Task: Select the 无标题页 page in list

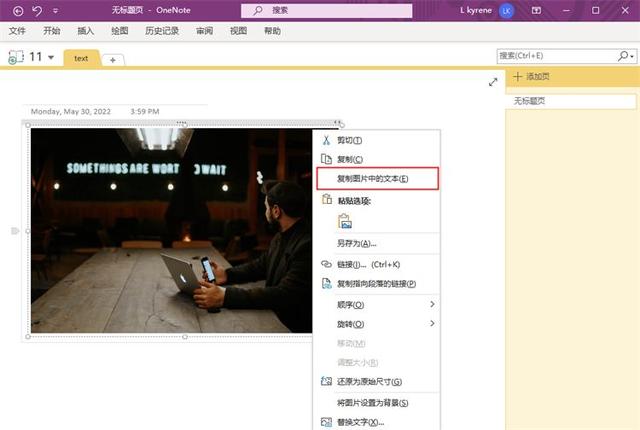Action: 571,101
